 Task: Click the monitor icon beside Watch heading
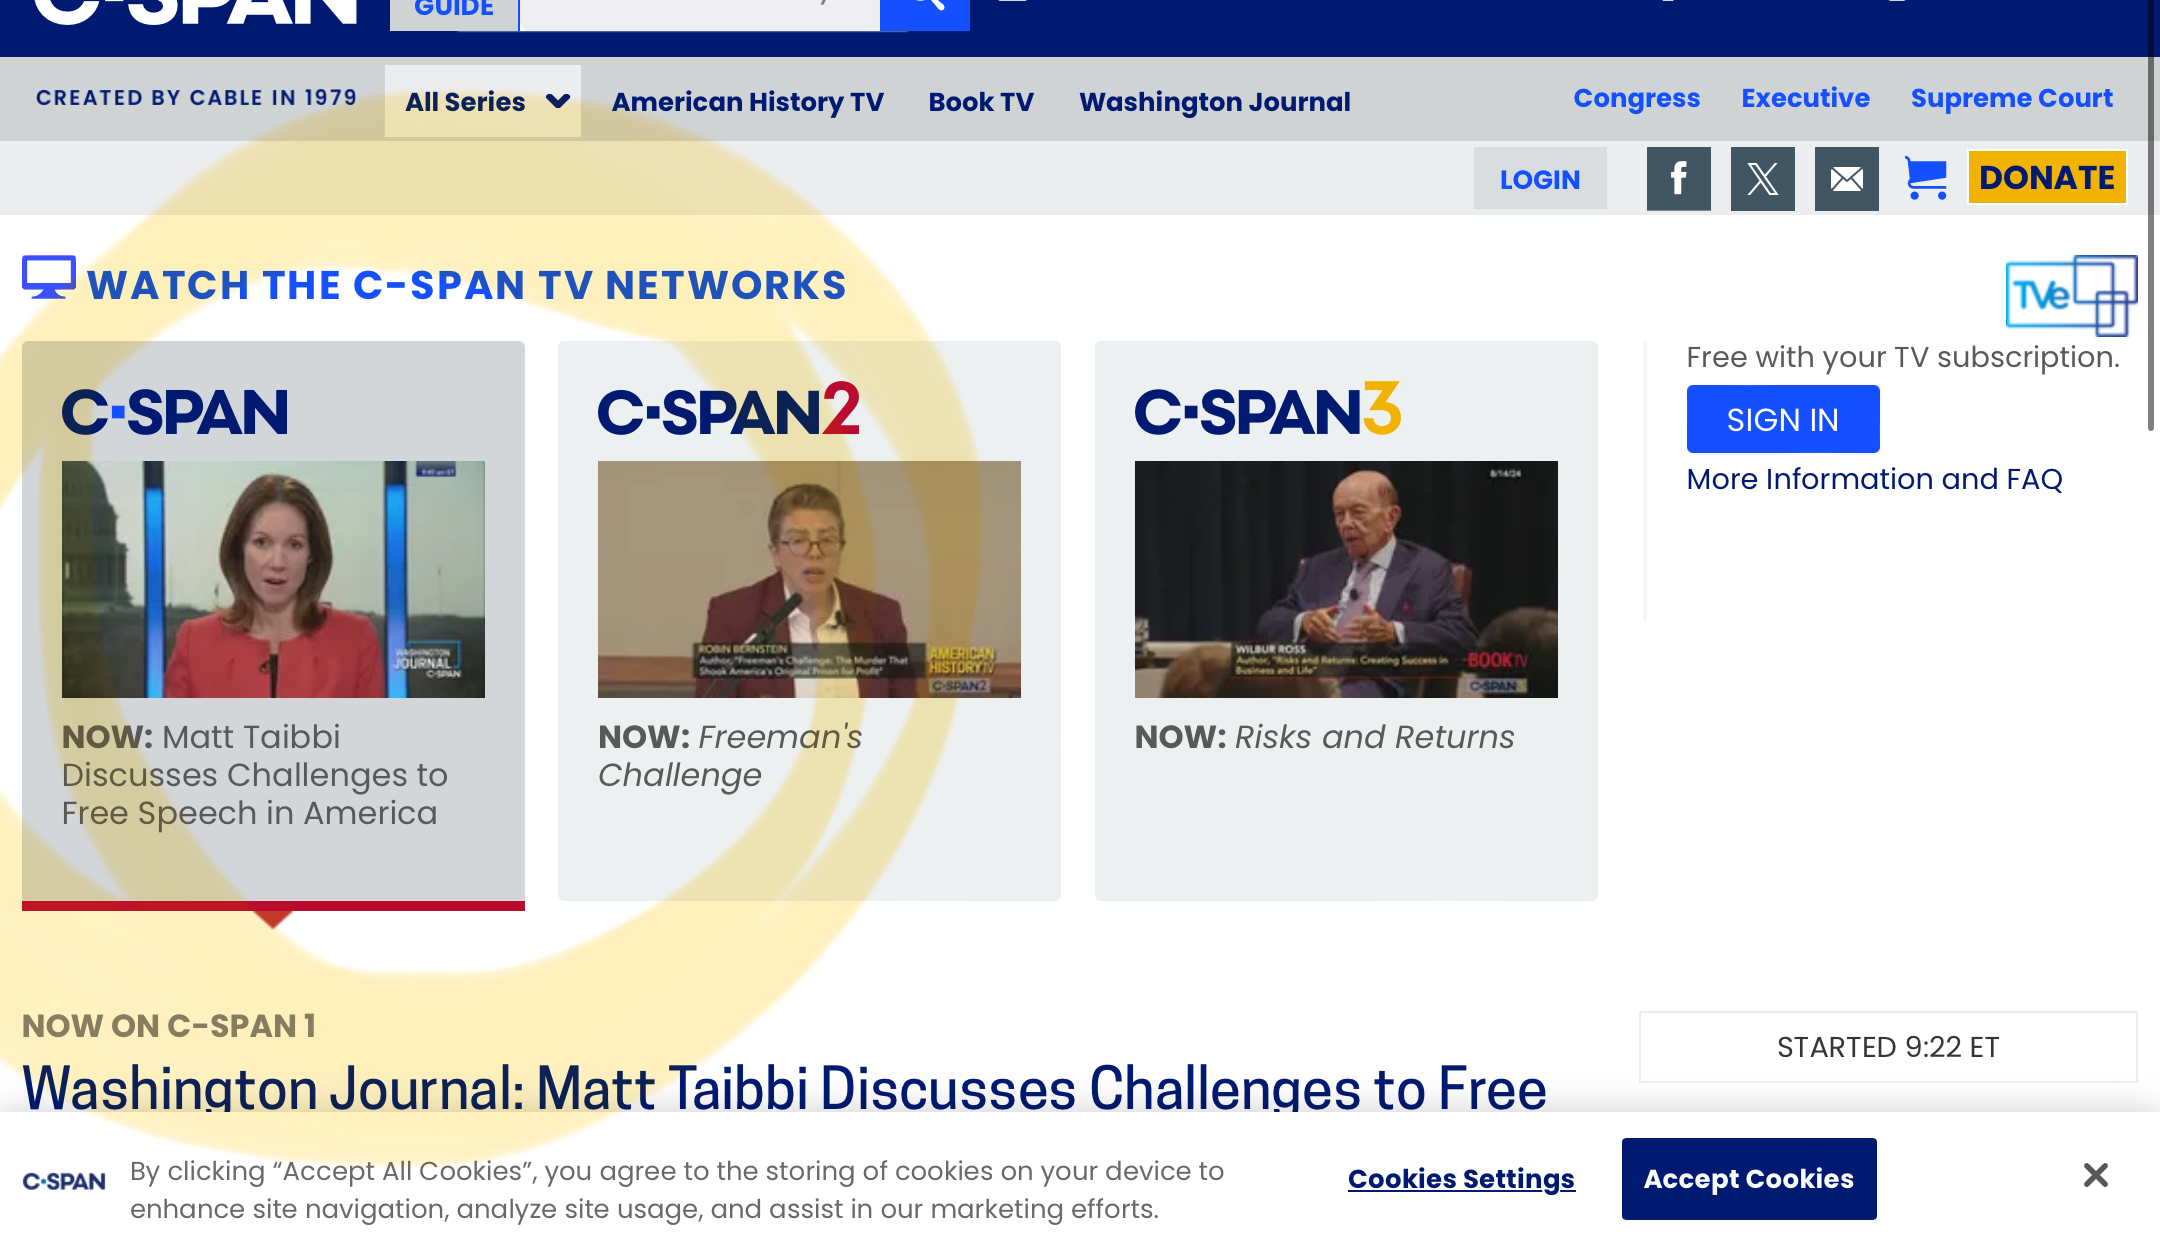coord(49,278)
